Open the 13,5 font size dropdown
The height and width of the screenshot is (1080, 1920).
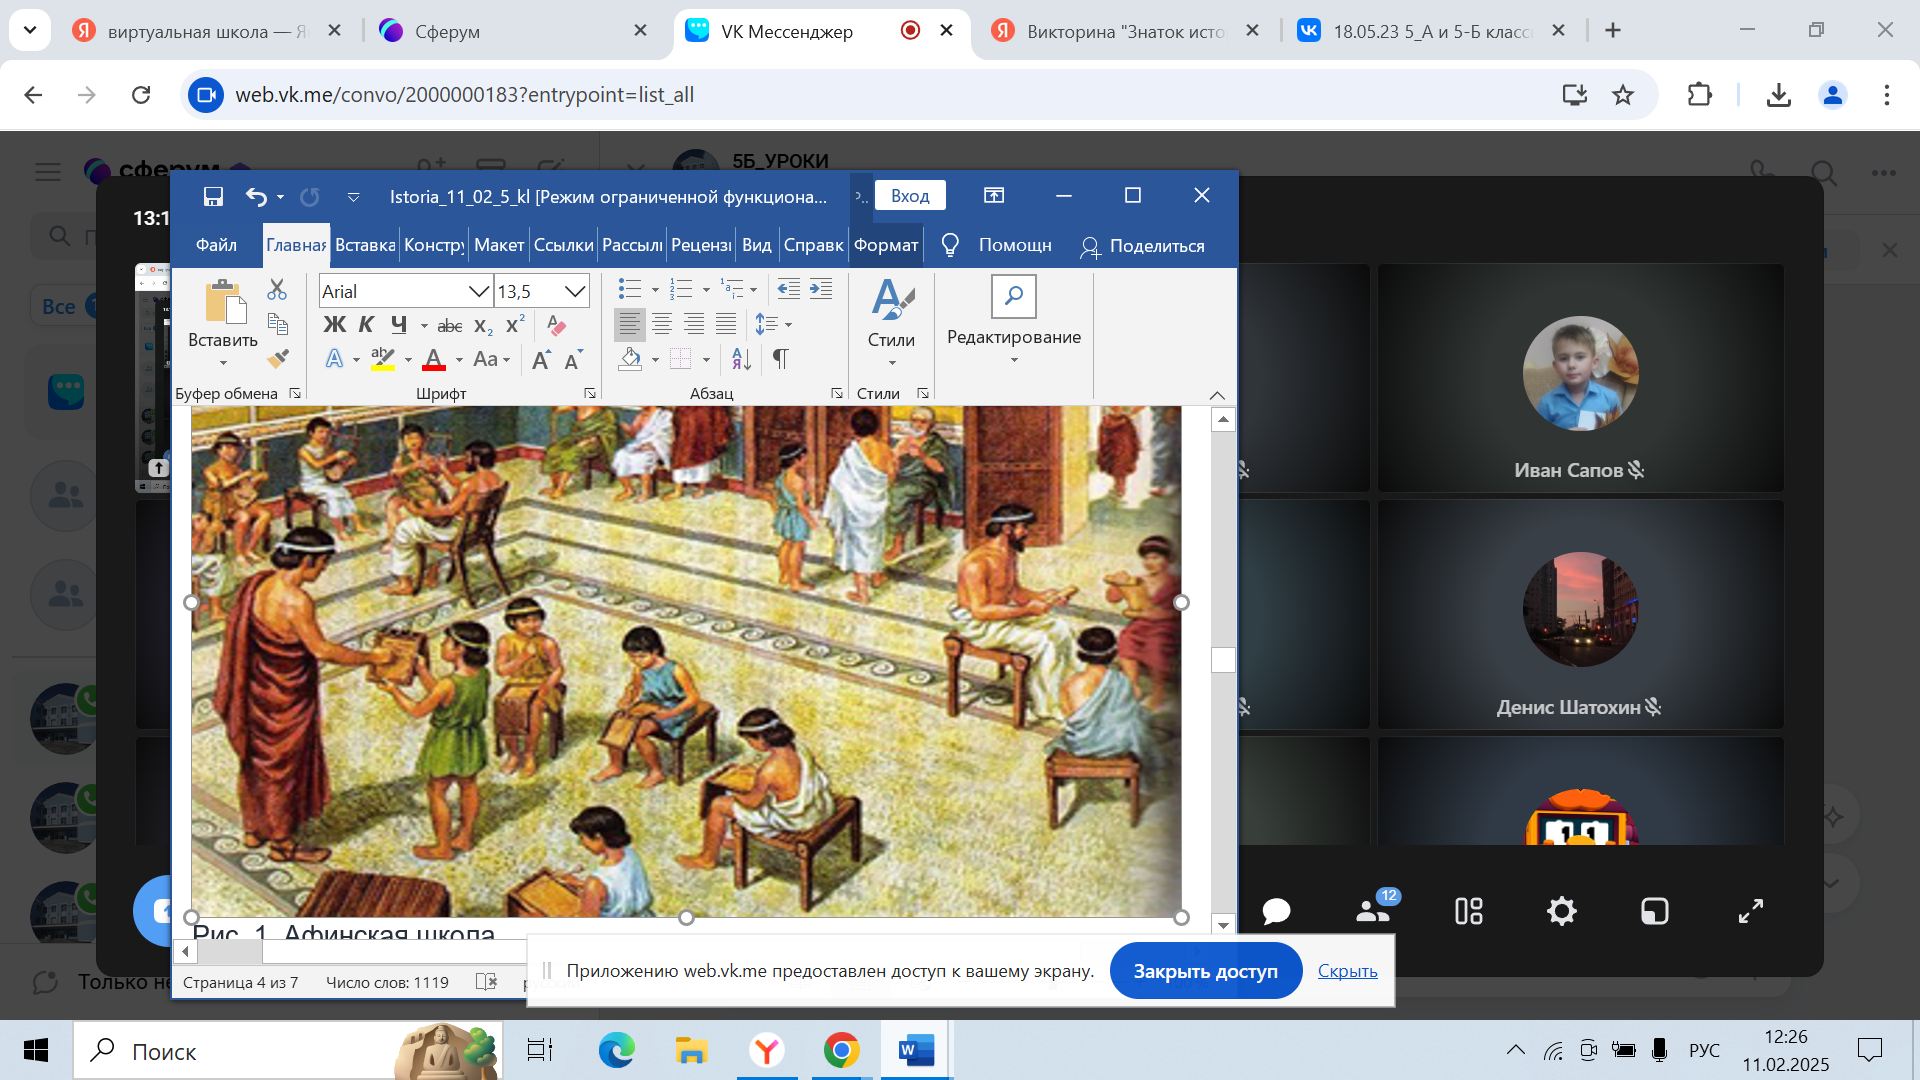(x=574, y=291)
